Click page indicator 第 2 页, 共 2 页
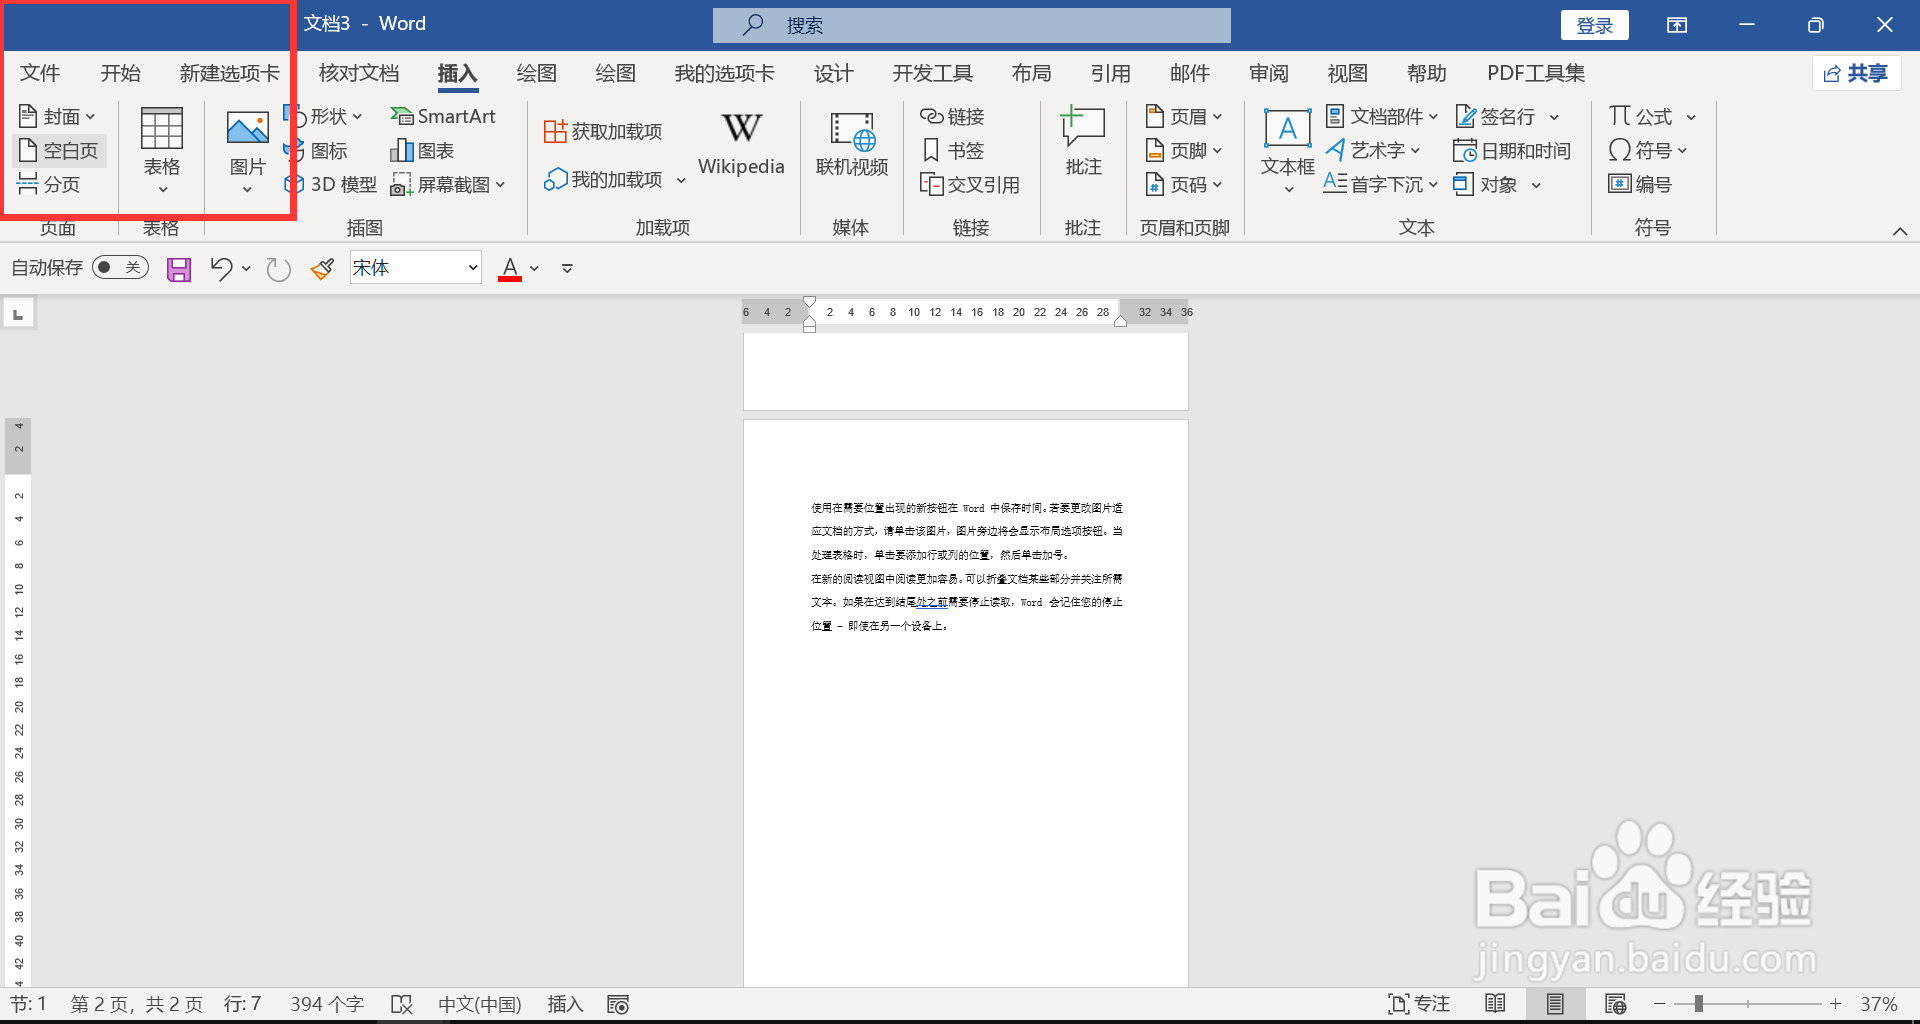This screenshot has height=1024, width=1920. coord(137,1004)
